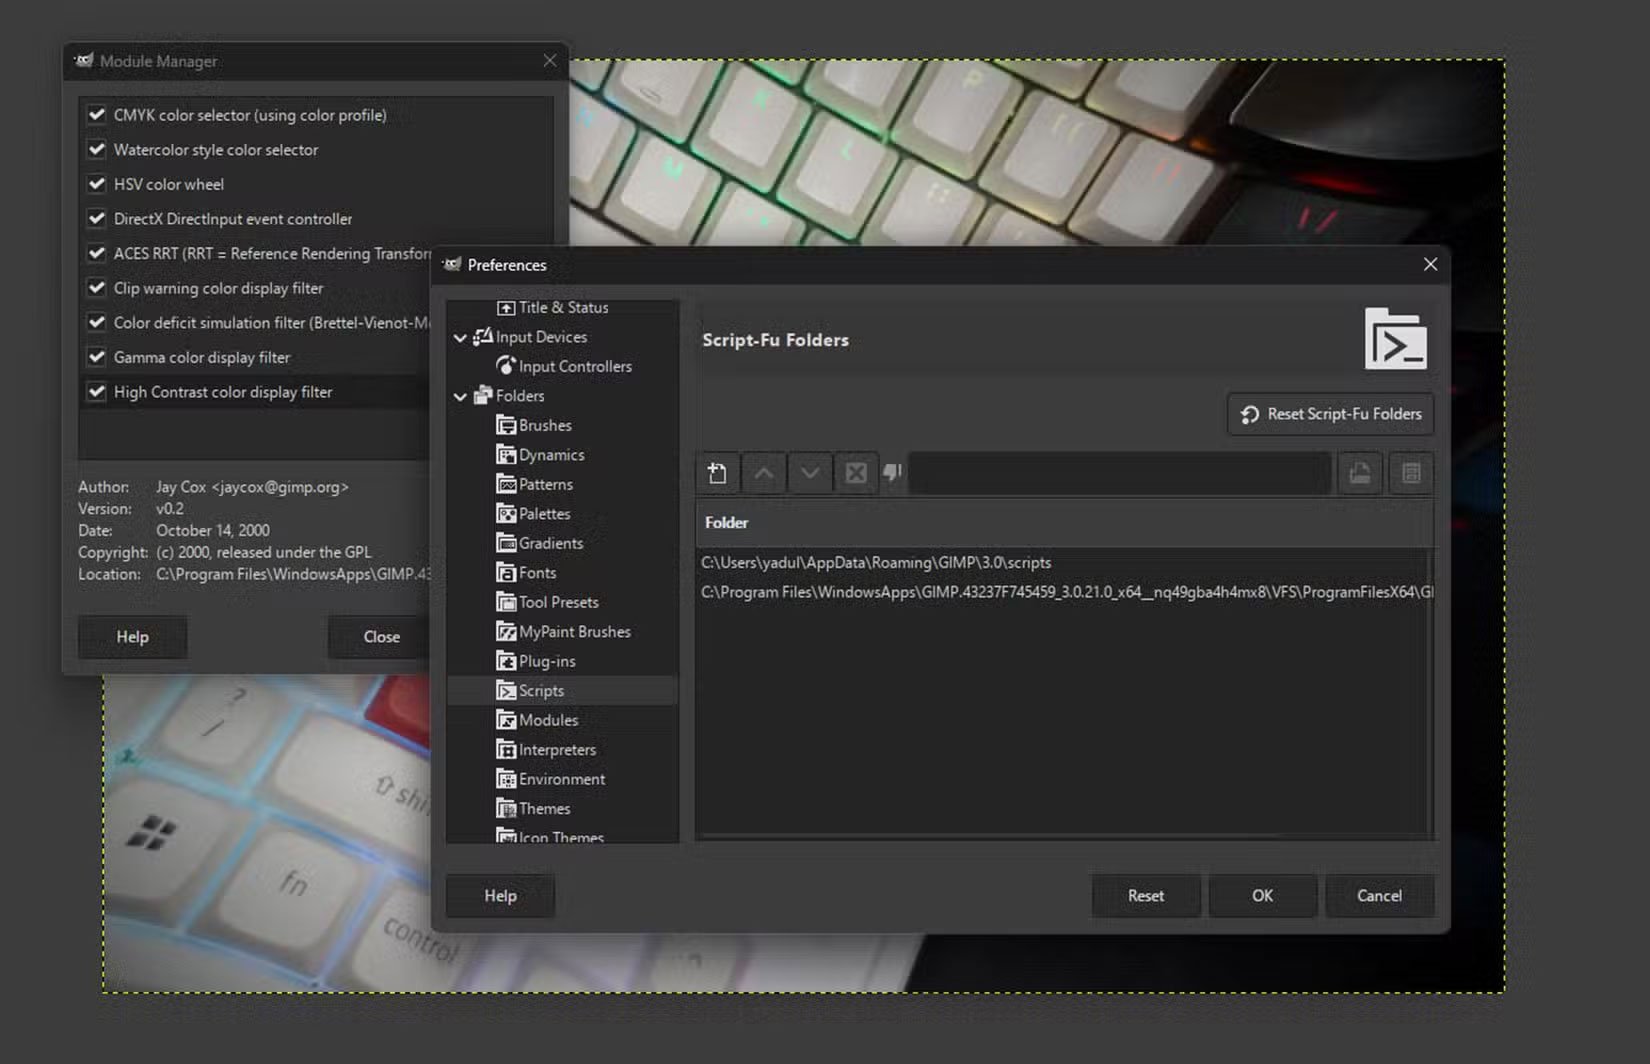1650x1064 pixels.
Task: Collapse the Input Devices section
Action: pyautogui.click(x=460, y=337)
